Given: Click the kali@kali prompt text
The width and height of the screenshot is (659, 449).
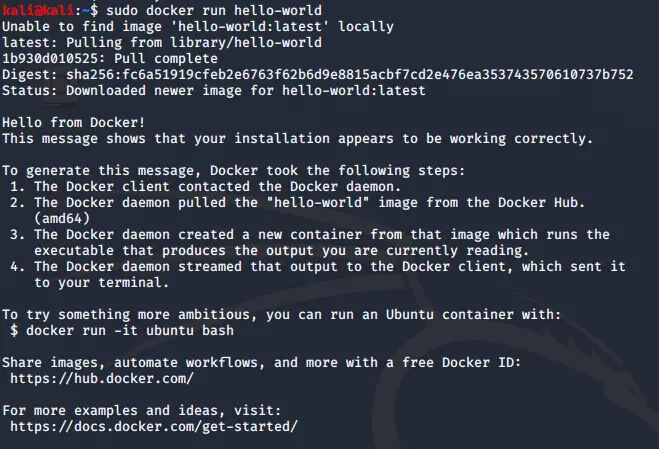Looking at the screenshot, I should point(38,10).
